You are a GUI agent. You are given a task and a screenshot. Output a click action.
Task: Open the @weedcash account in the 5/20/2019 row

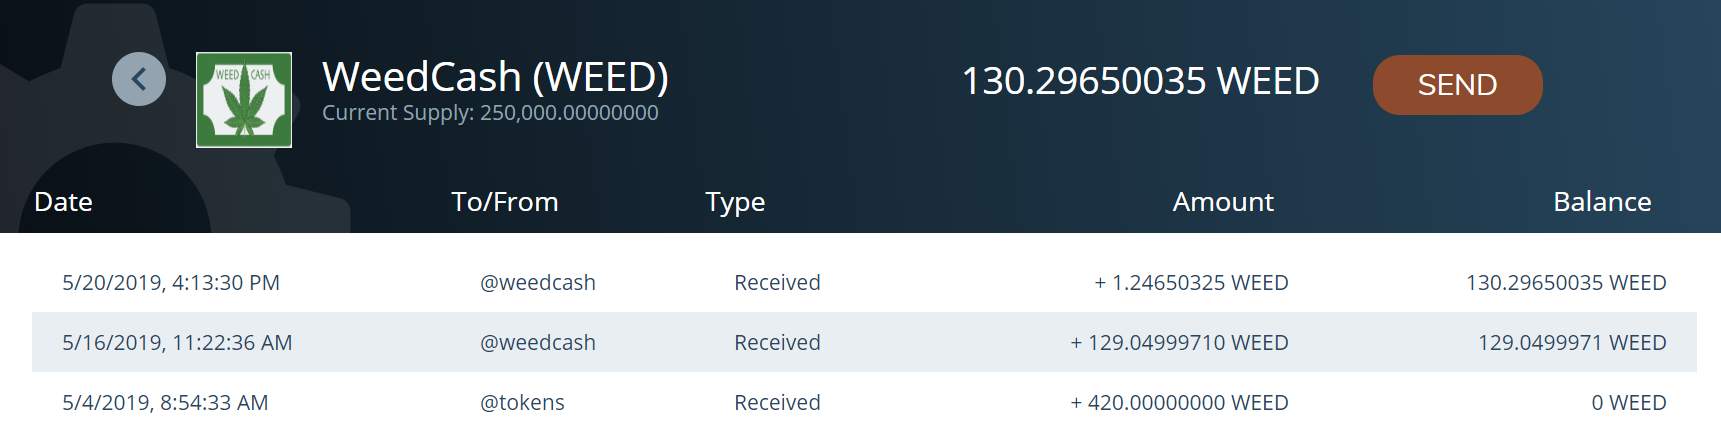coord(538,283)
